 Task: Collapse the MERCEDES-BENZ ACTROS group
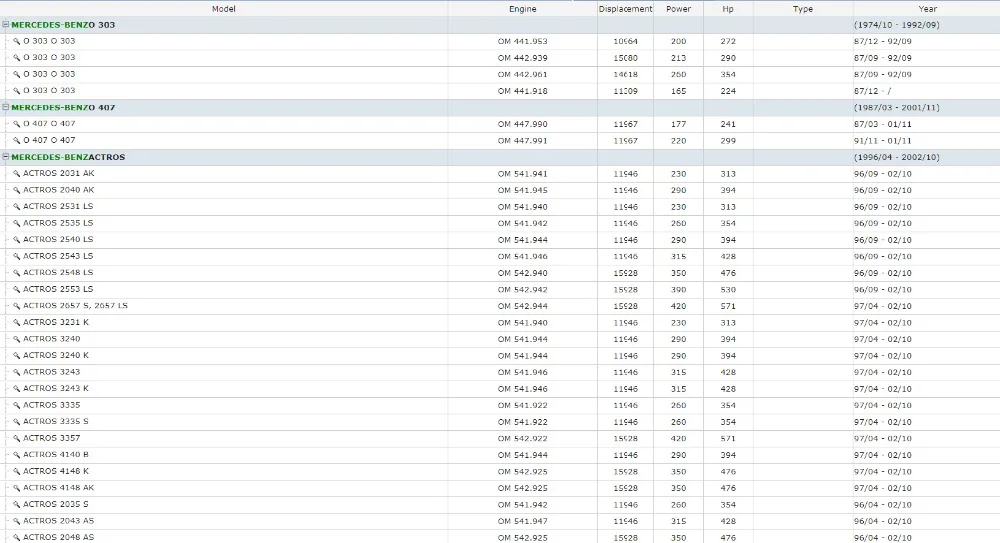click(6, 156)
